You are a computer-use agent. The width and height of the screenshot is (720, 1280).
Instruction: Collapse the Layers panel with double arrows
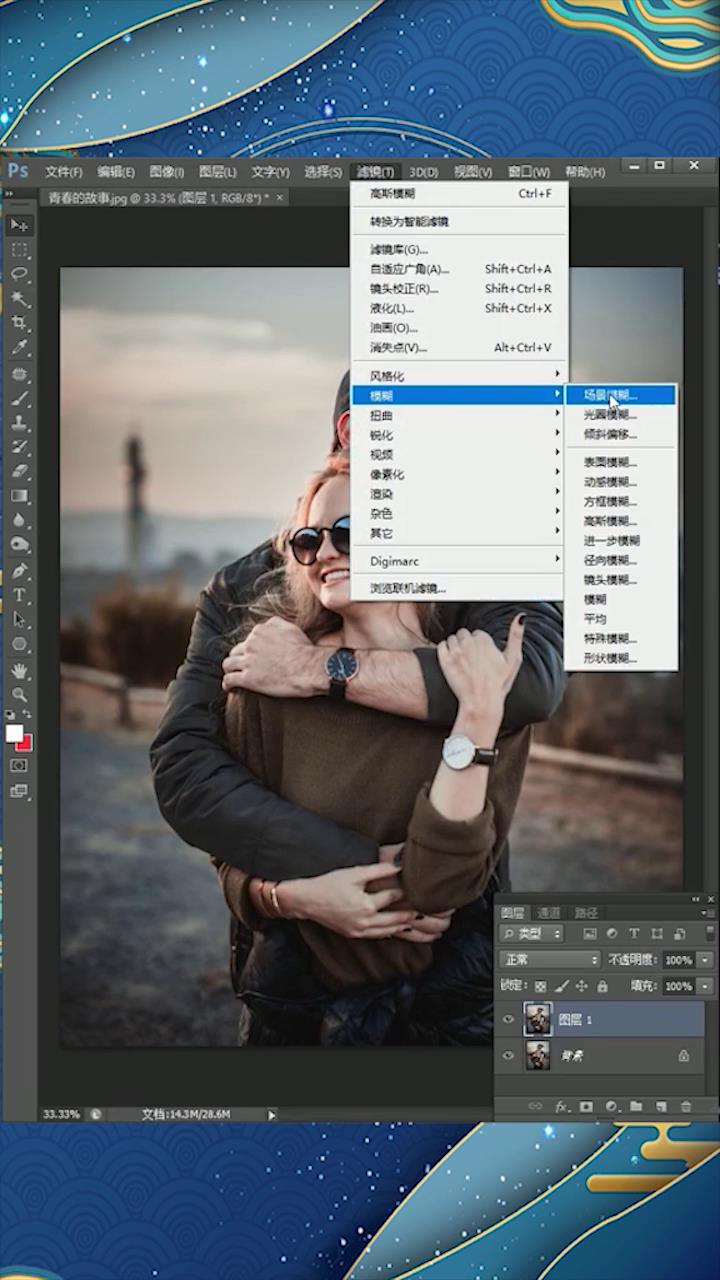(696, 899)
